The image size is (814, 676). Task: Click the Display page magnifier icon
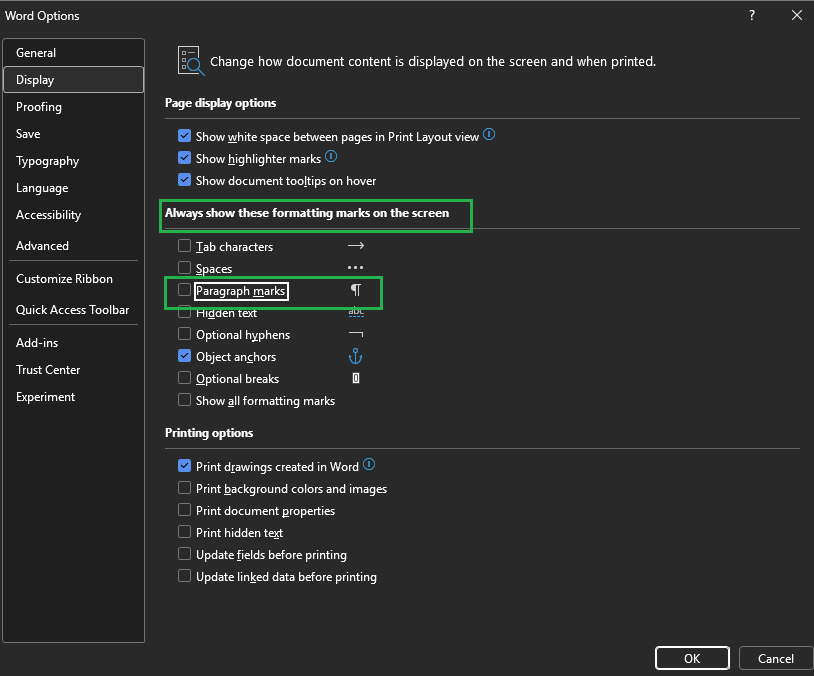tap(191, 61)
